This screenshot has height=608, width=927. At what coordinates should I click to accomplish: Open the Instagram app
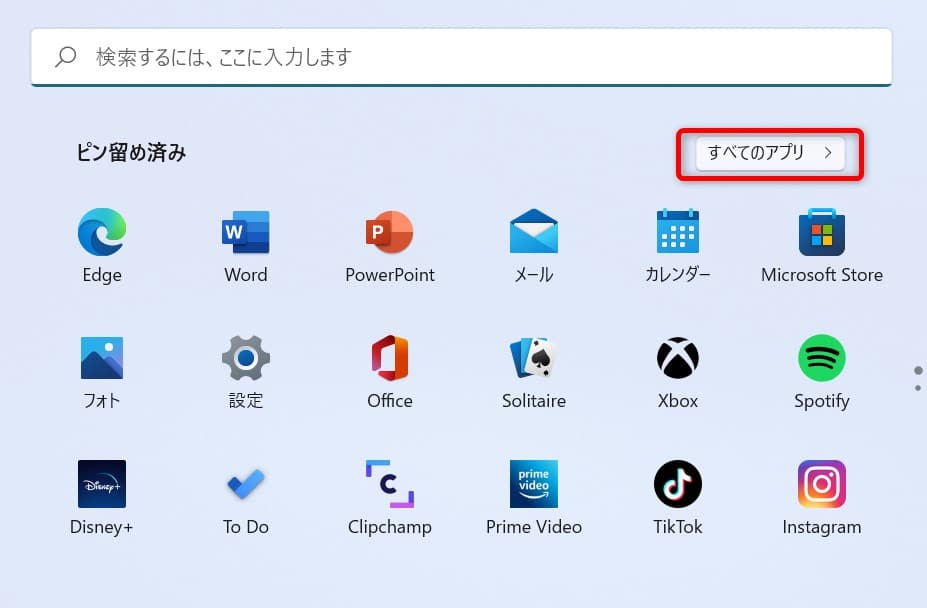(x=822, y=485)
